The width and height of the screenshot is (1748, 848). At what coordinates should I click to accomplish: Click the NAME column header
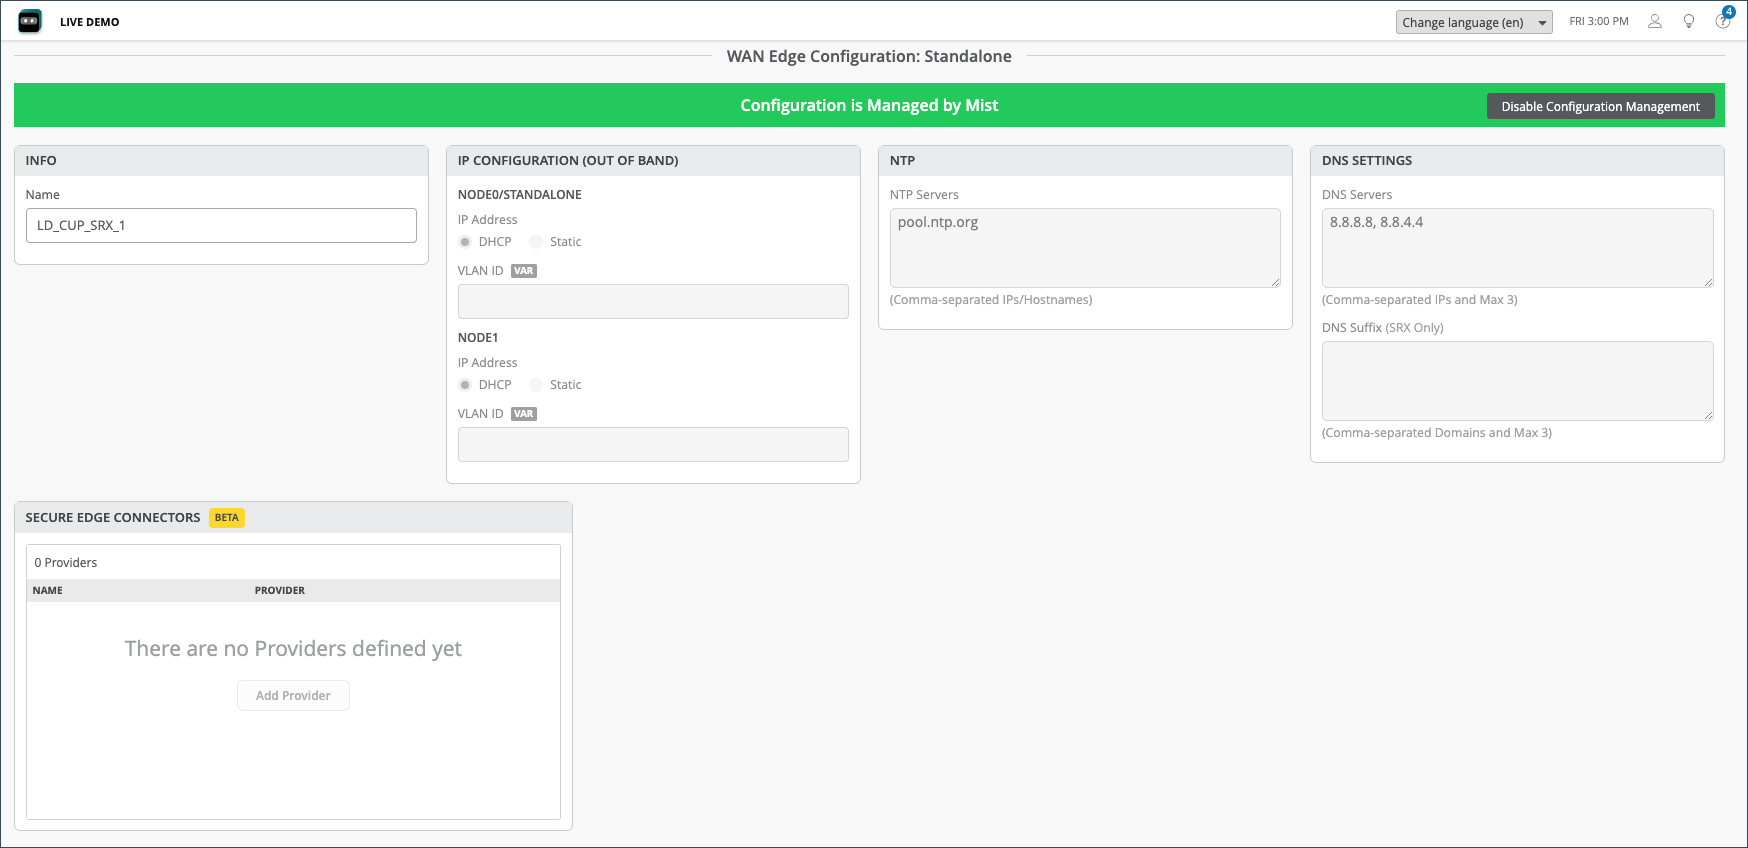pos(48,591)
